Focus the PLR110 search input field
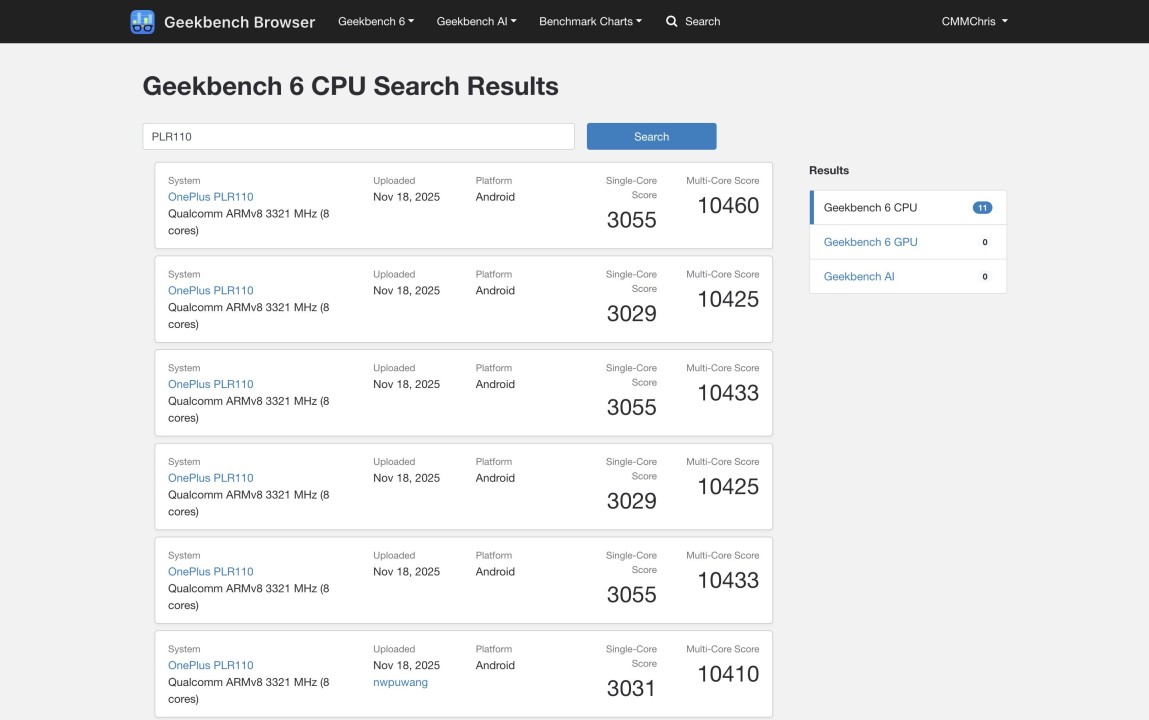Screen dimensions: 1149x720 tap(358, 137)
